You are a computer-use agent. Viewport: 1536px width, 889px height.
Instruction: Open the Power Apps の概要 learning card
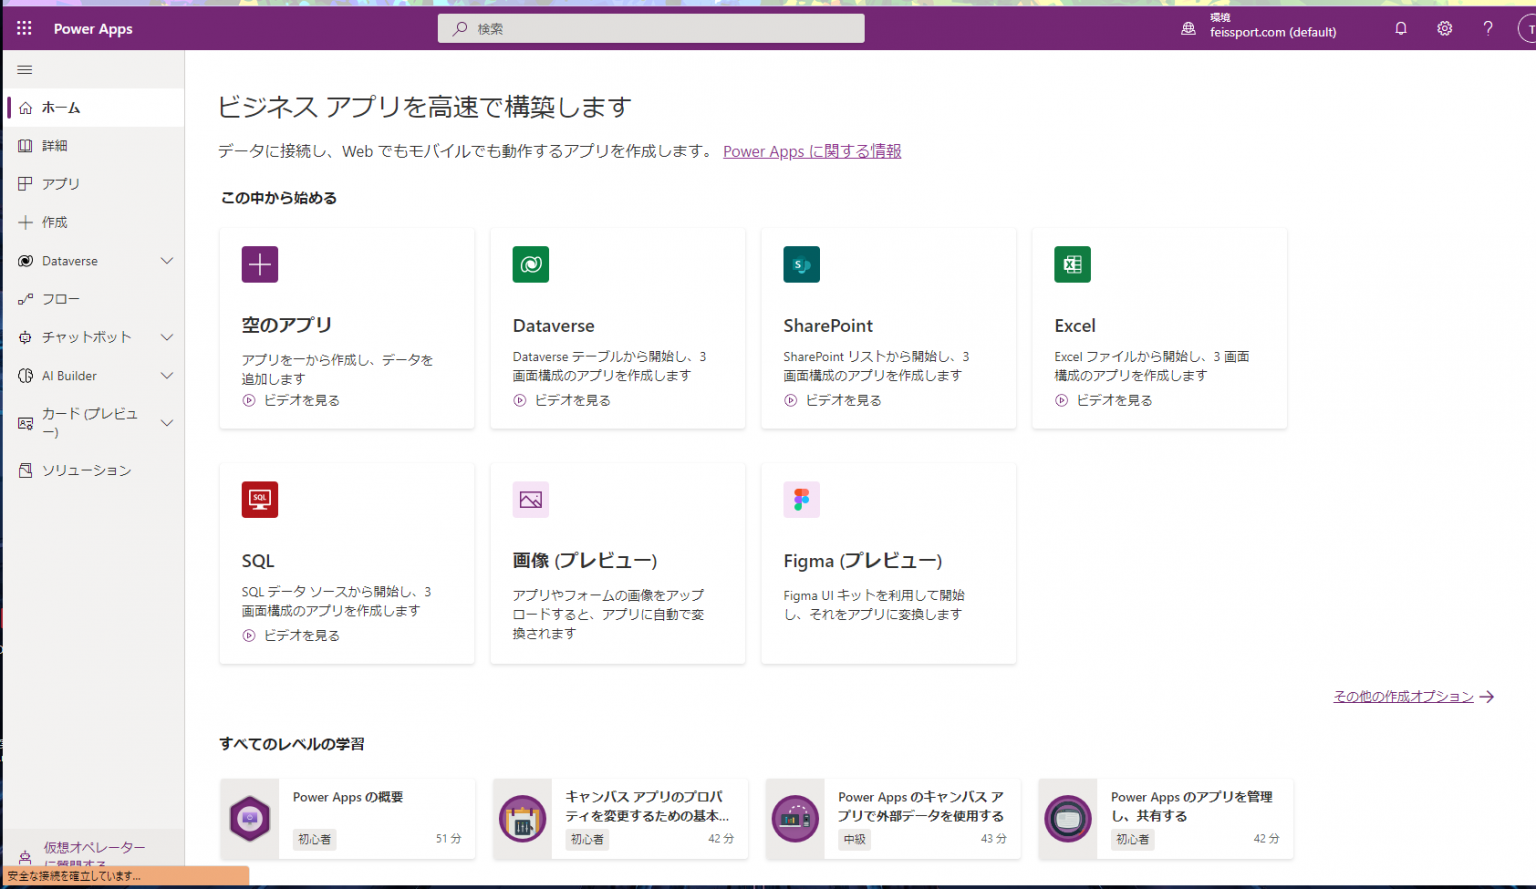tap(348, 818)
